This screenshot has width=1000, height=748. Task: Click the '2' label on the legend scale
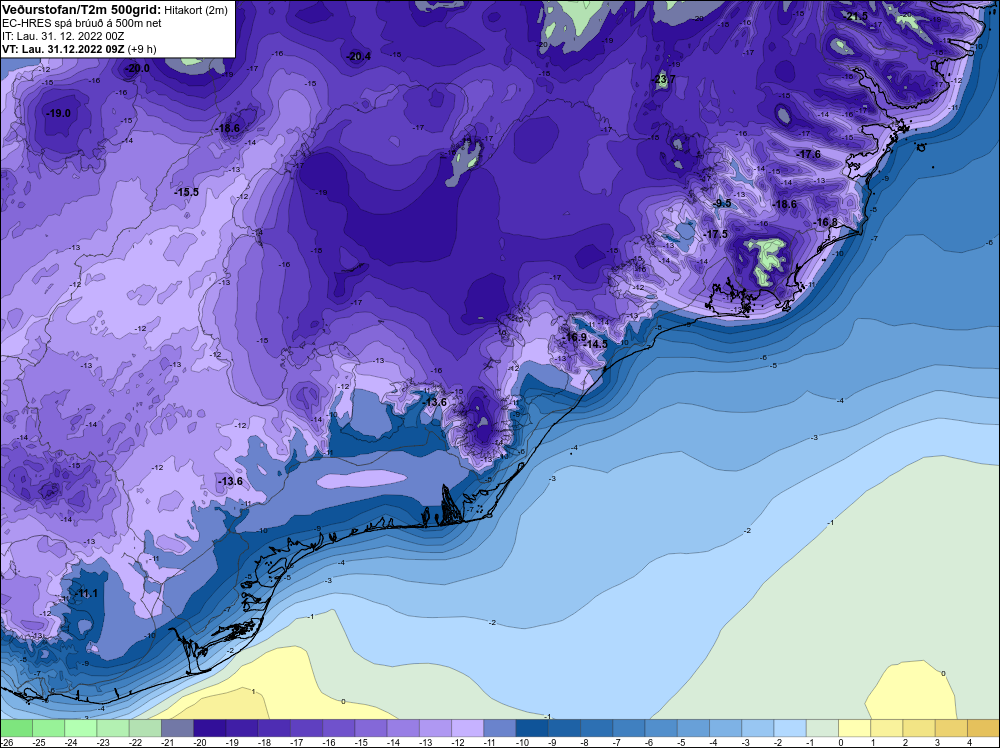(905, 742)
